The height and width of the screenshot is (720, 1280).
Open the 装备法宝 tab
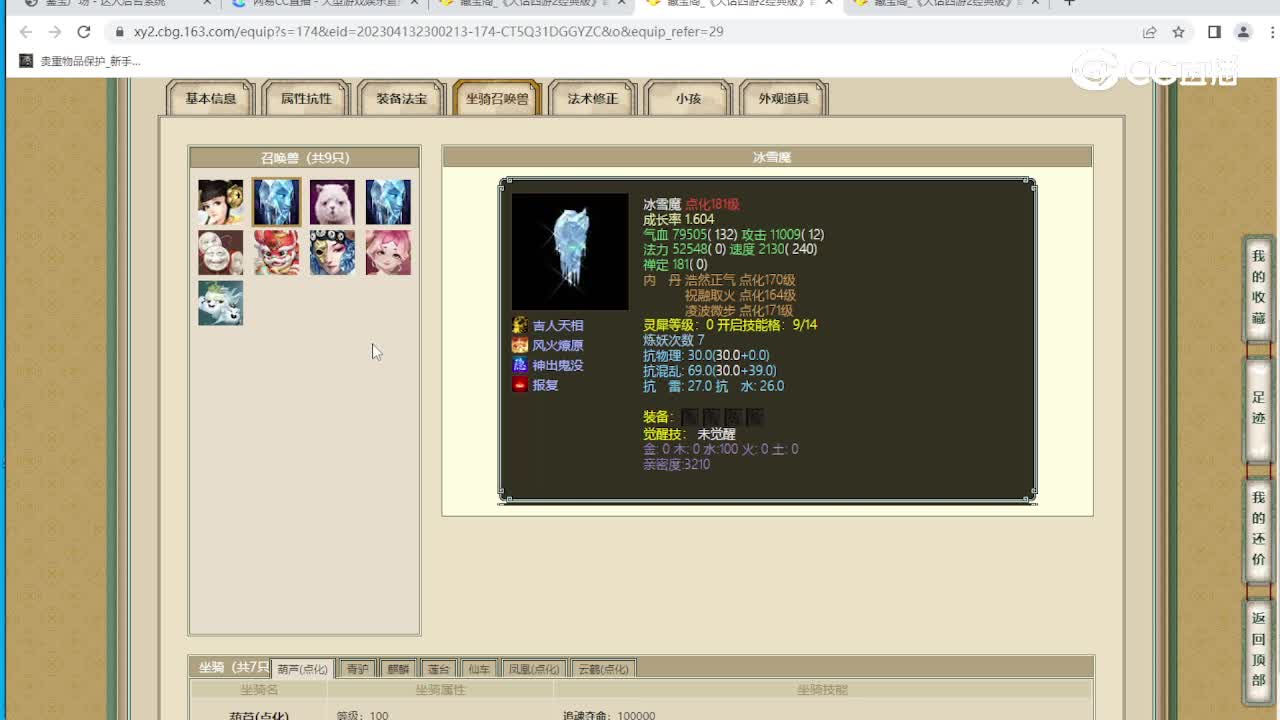[x=402, y=99]
